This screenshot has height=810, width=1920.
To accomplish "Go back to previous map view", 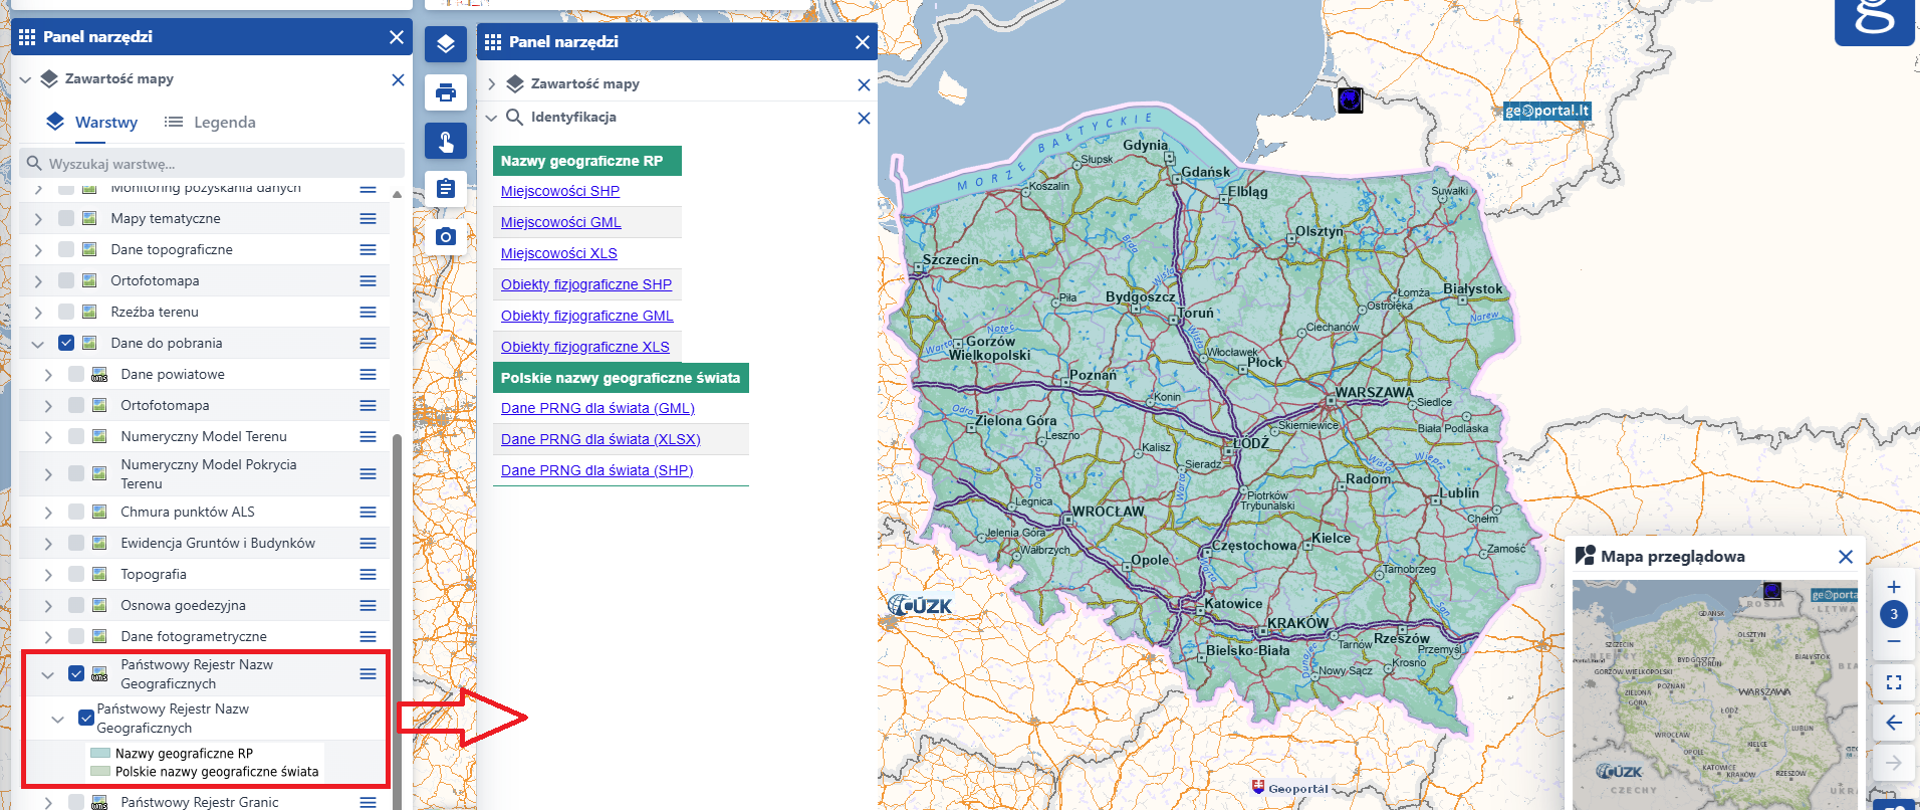I will [1894, 722].
